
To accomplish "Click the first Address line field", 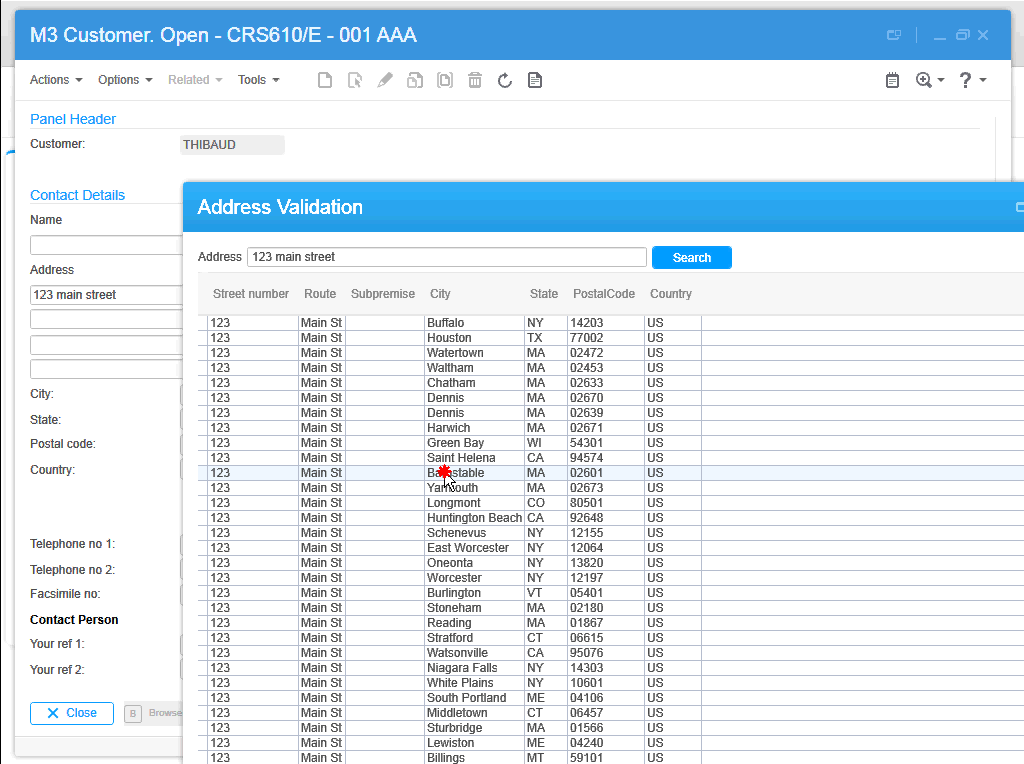I will [x=106, y=295].
